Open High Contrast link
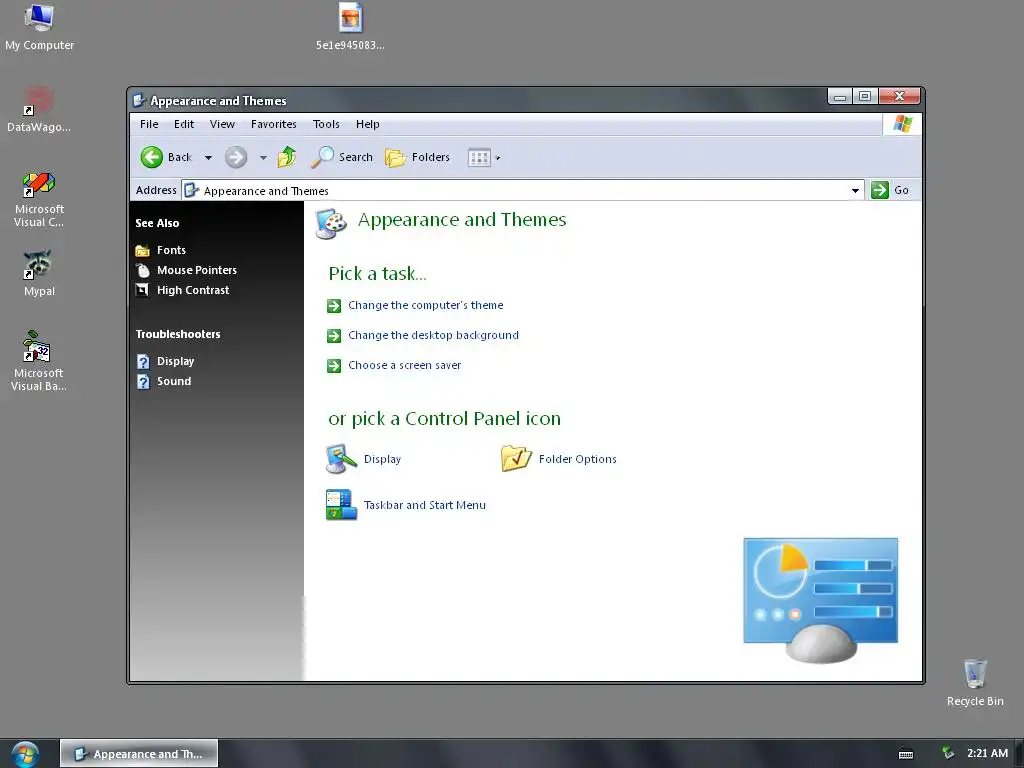This screenshot has height=768, width=1024. 193,290
